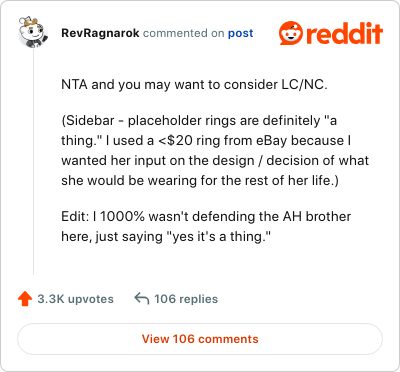The height and width of the screenshot is (372, 400).
Task: Follow the blue "post" link
Action: coord(240,34)
